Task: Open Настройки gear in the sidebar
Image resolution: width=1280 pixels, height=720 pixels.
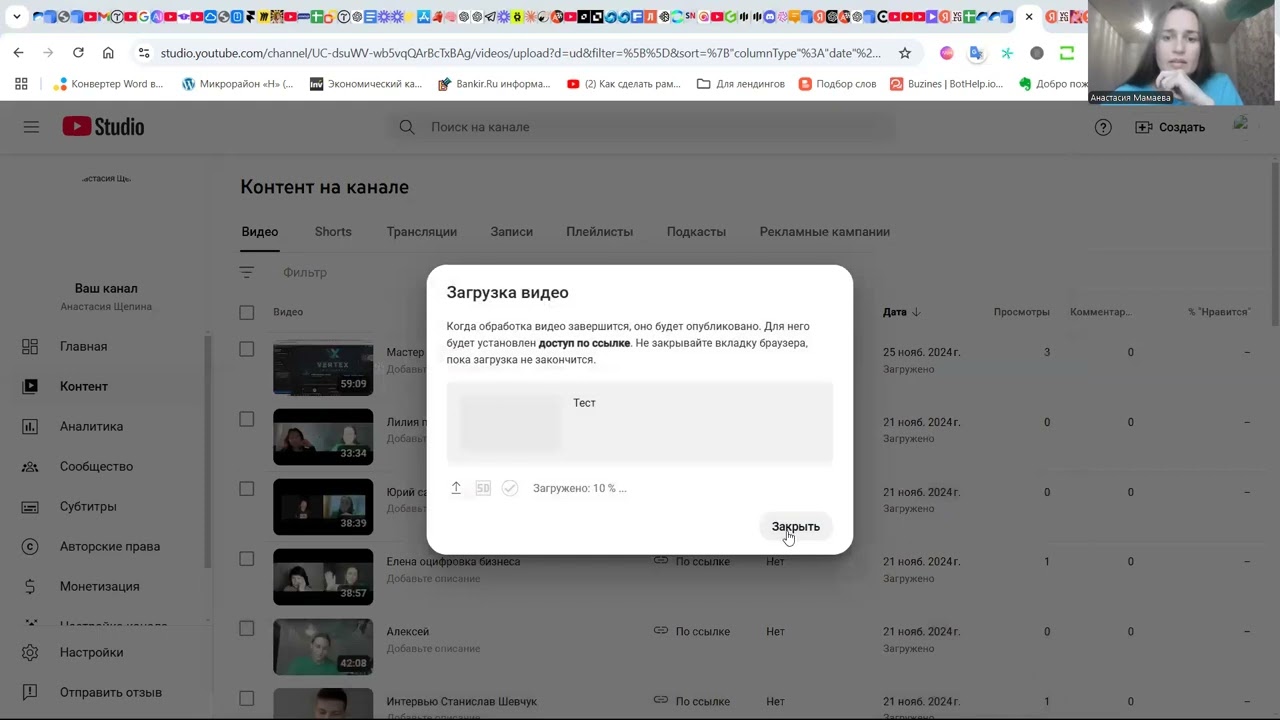Action: (x=30, y=652)
